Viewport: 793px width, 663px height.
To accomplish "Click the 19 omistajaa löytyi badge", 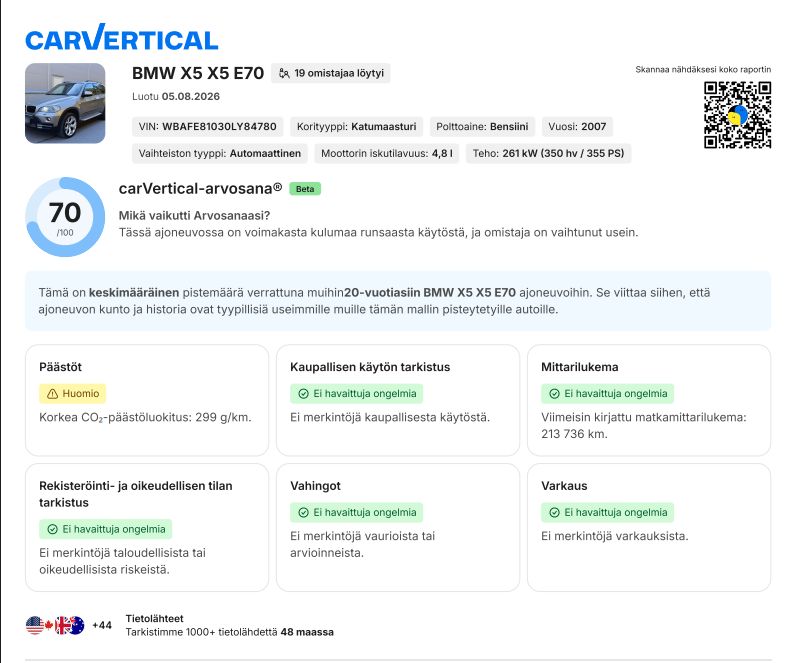I will [331, 73].
